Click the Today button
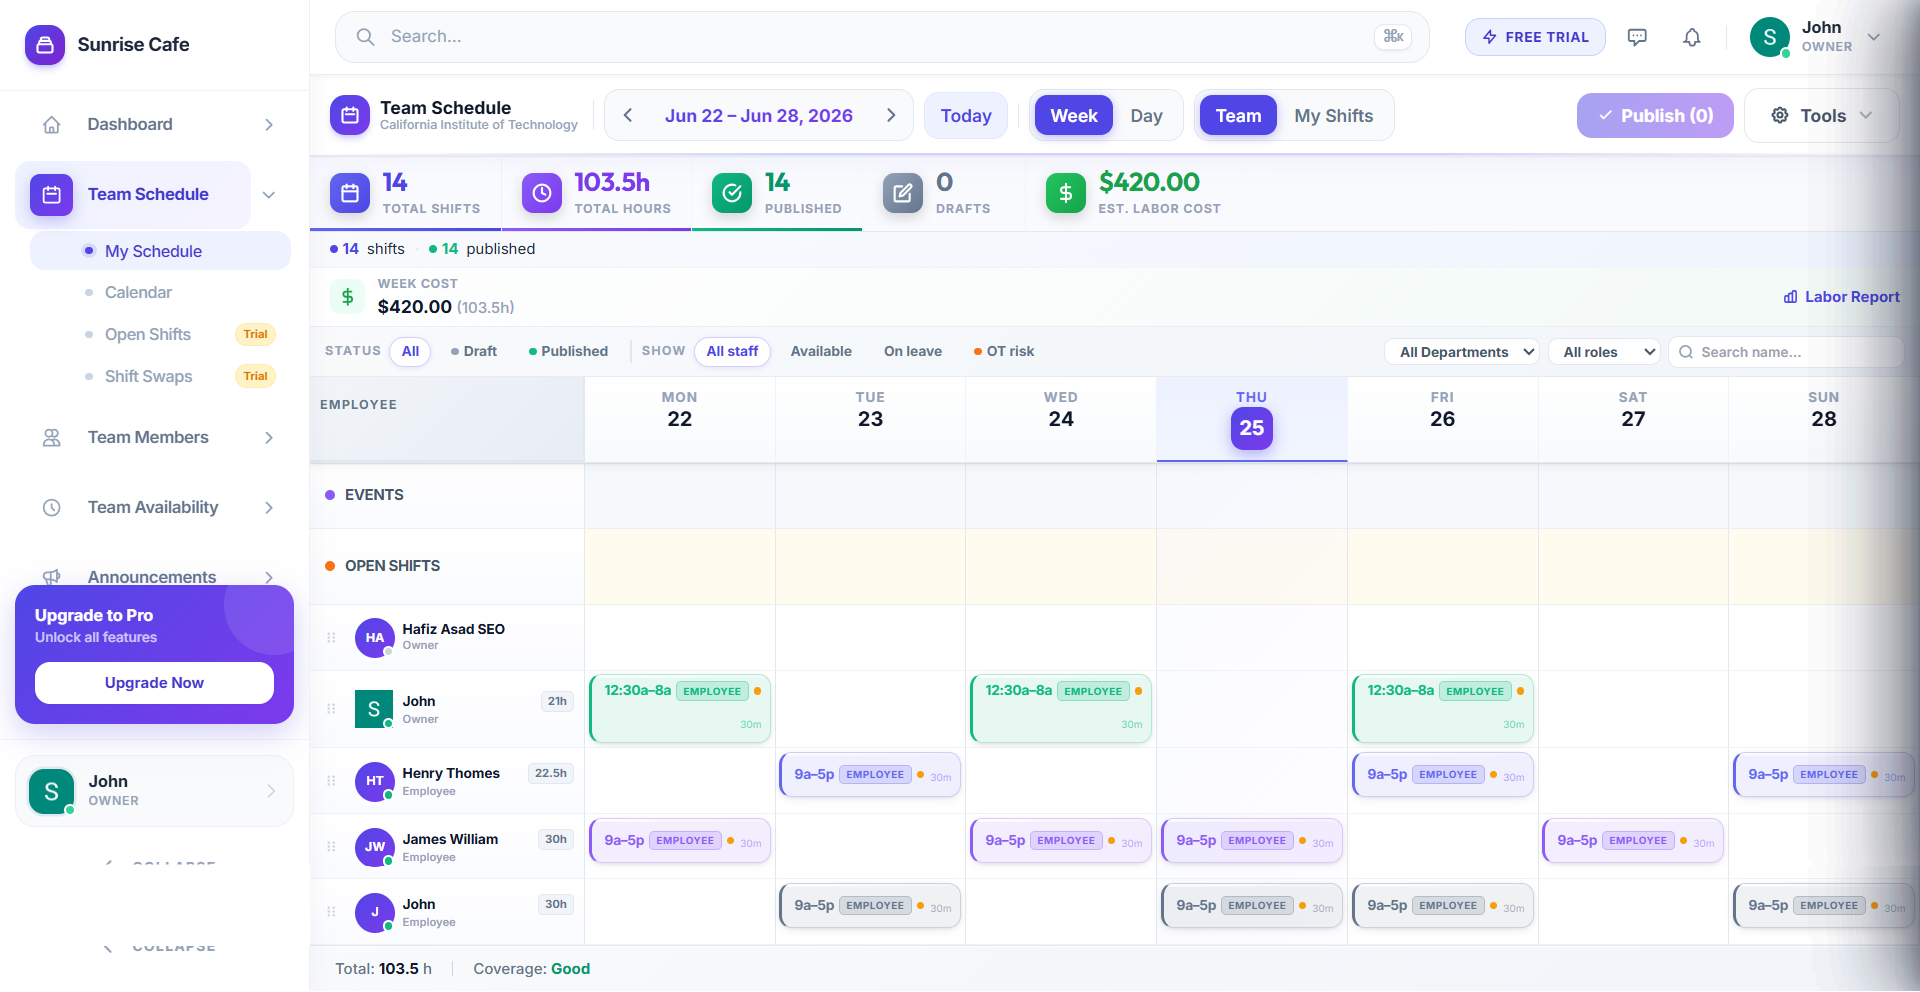 (x=966, y=116)
